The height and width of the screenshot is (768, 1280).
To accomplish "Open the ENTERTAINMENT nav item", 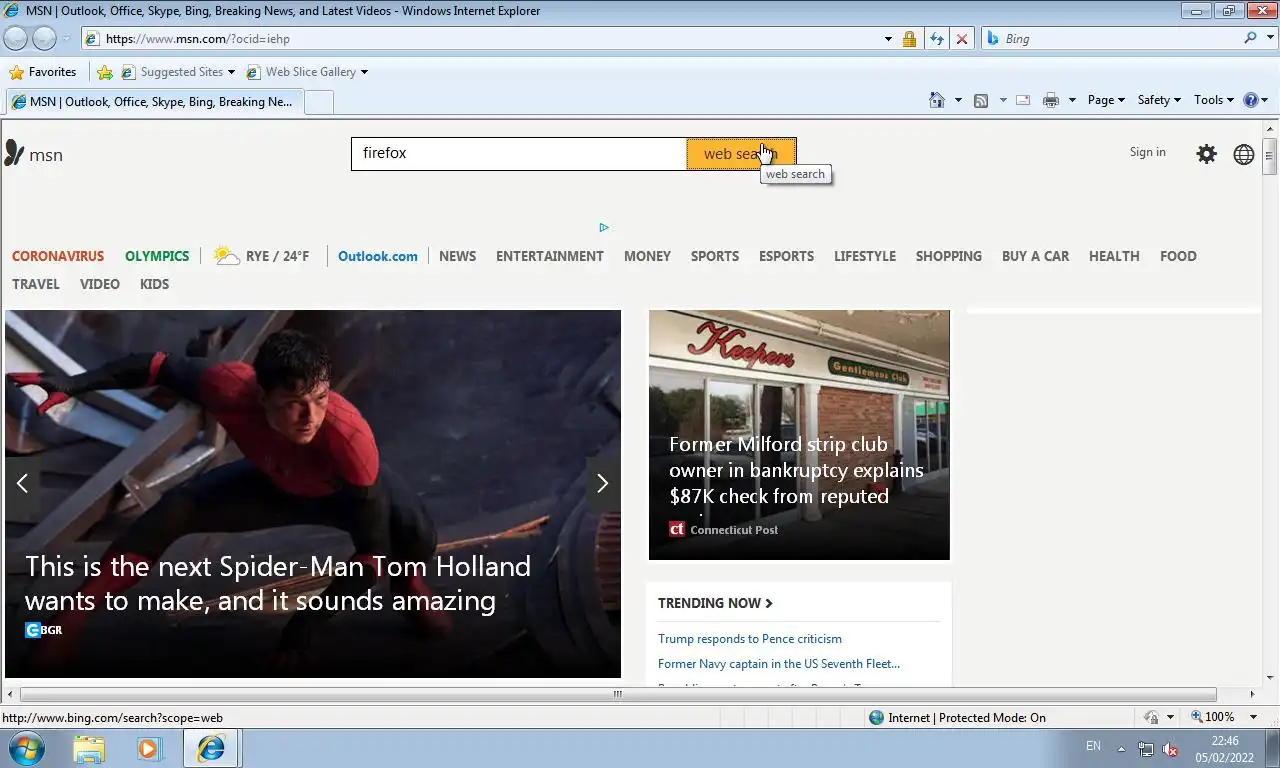I will click(x=550, y=256).
